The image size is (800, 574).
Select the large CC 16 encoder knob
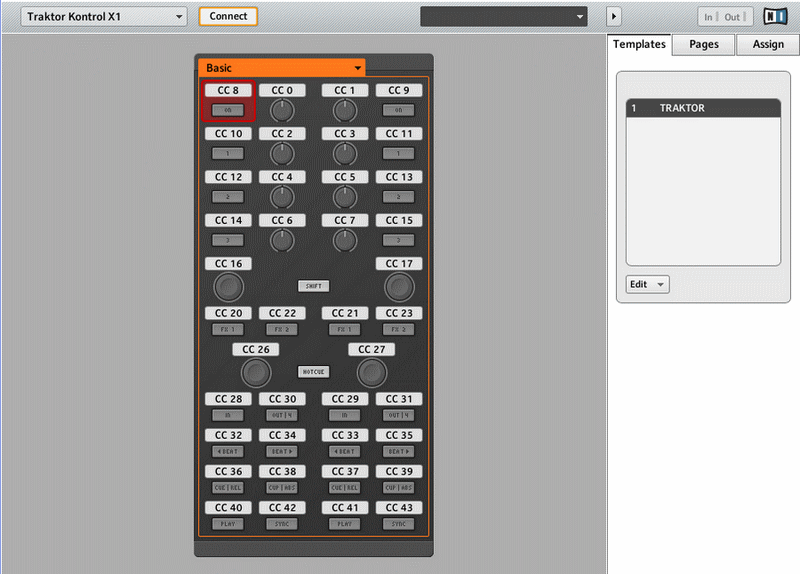228,288
